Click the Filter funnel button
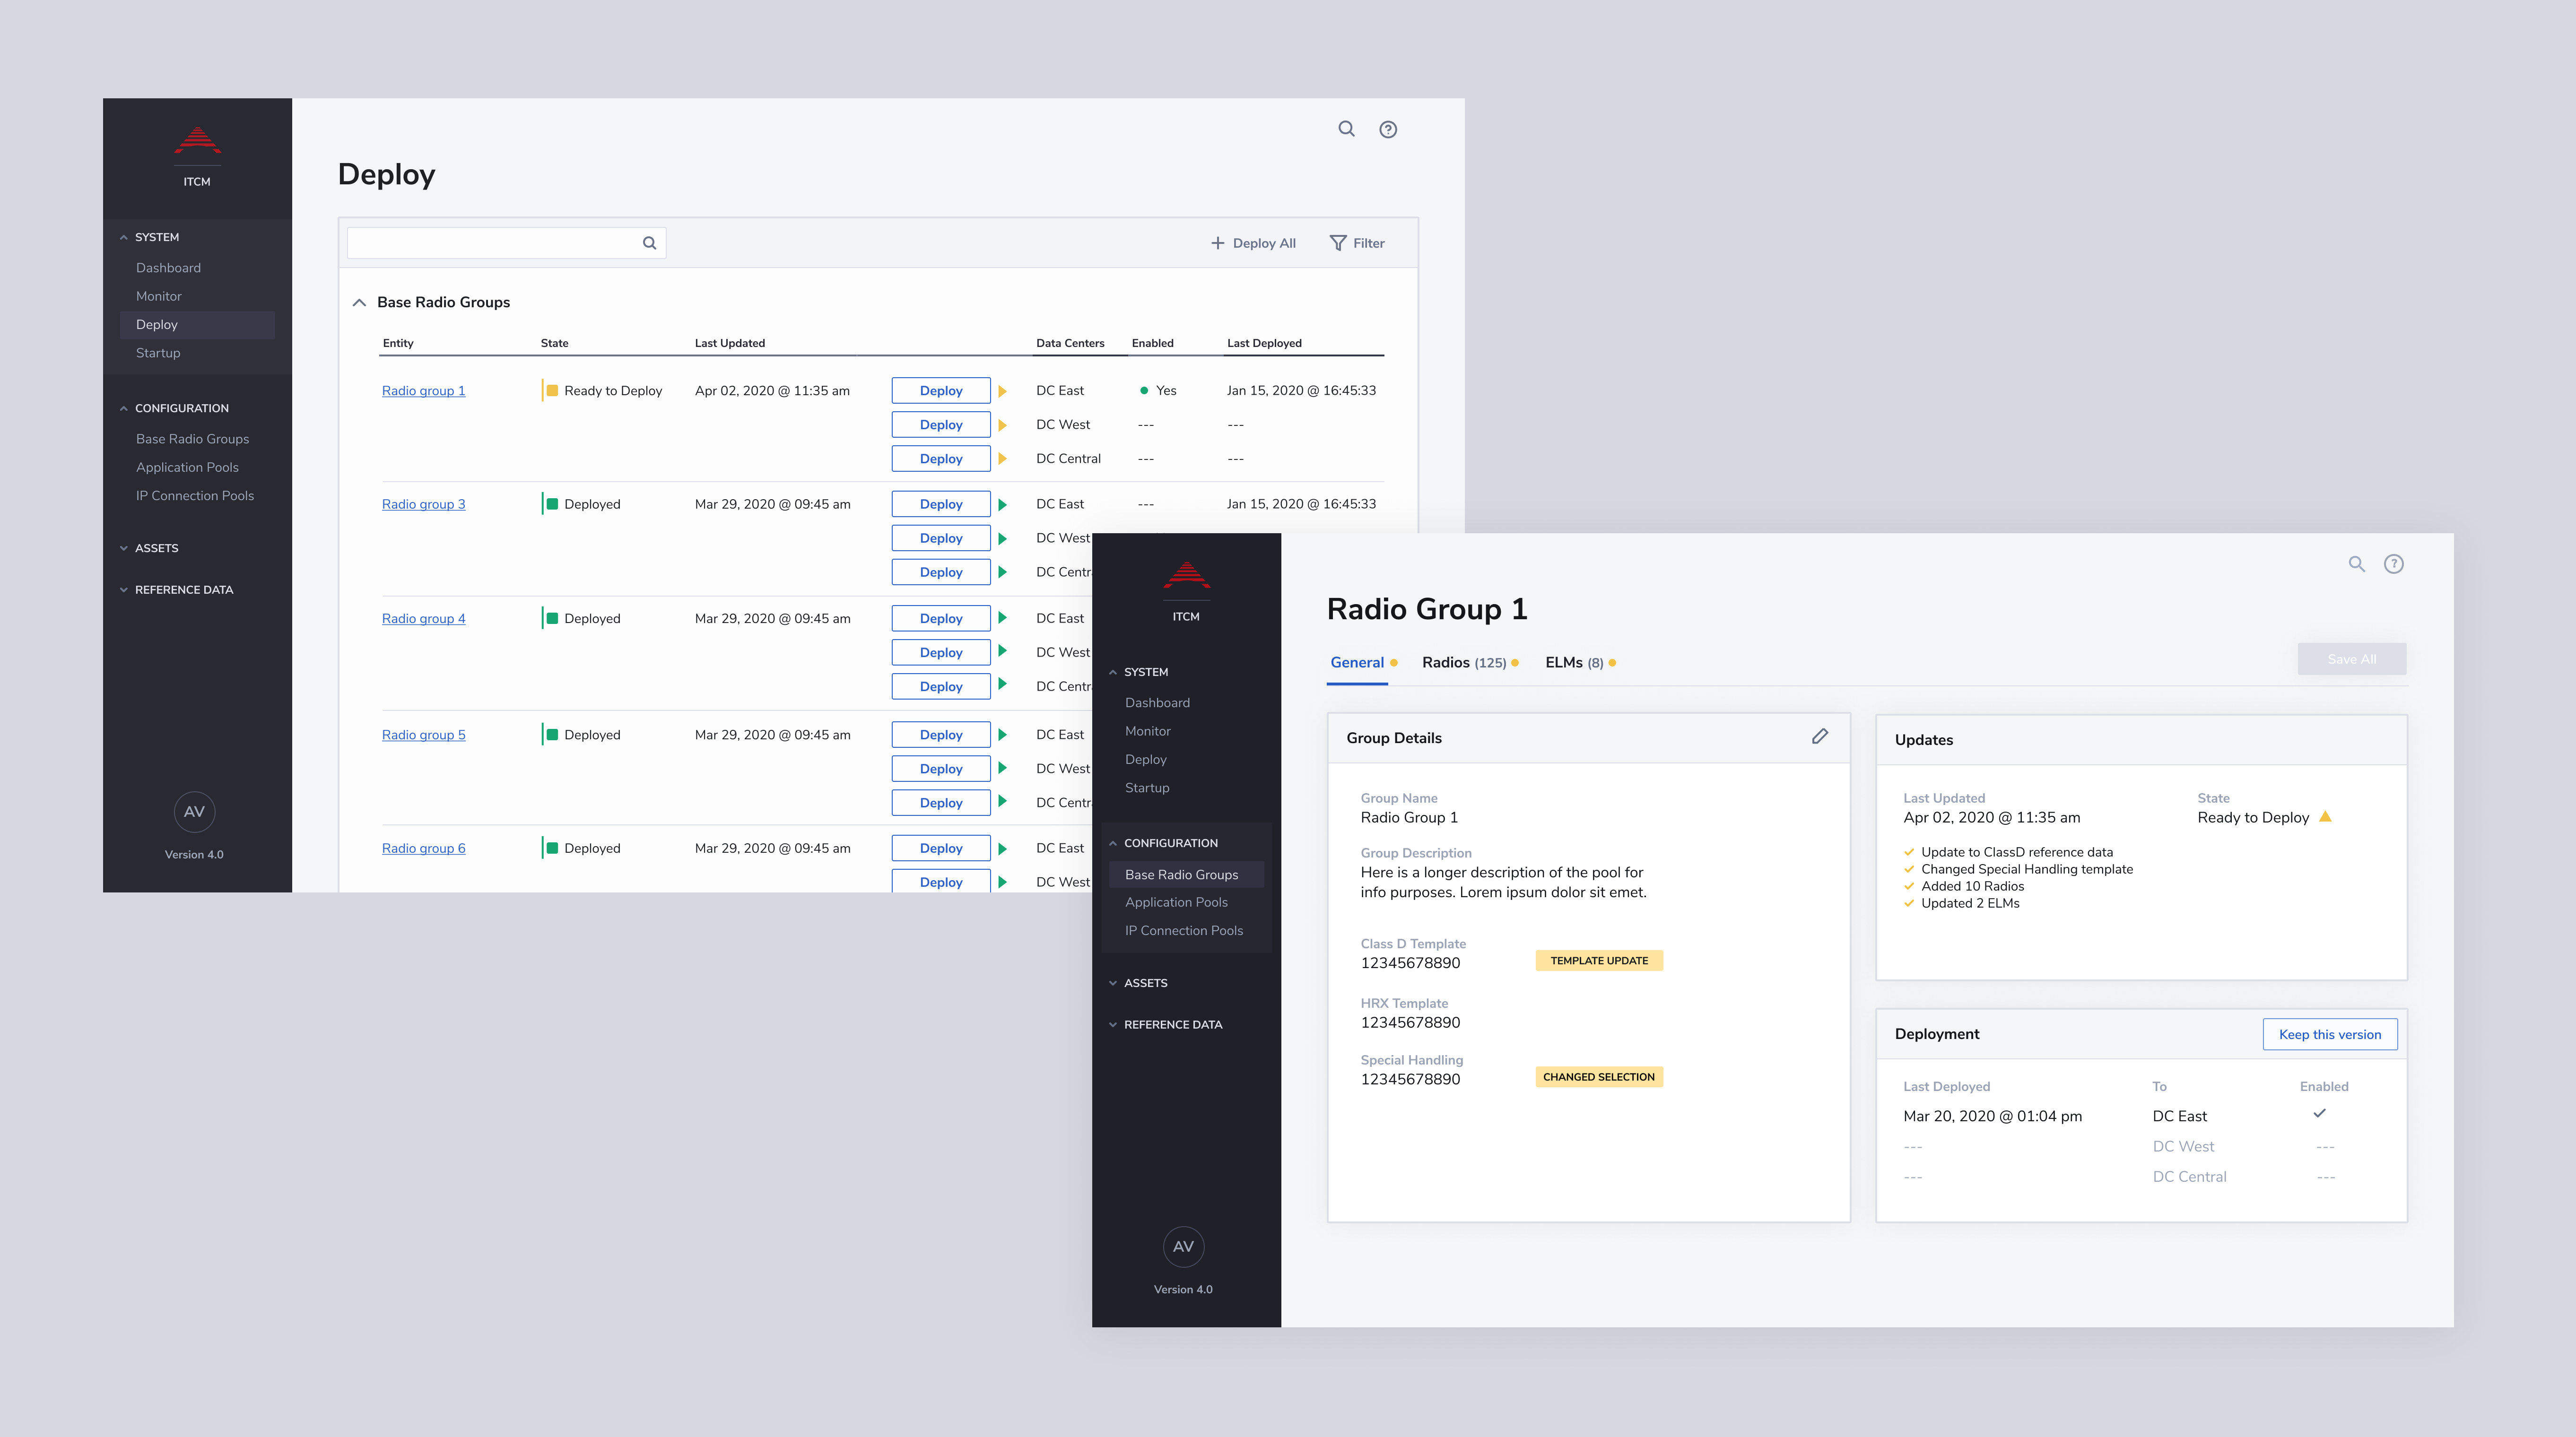 coord(1357,243)
